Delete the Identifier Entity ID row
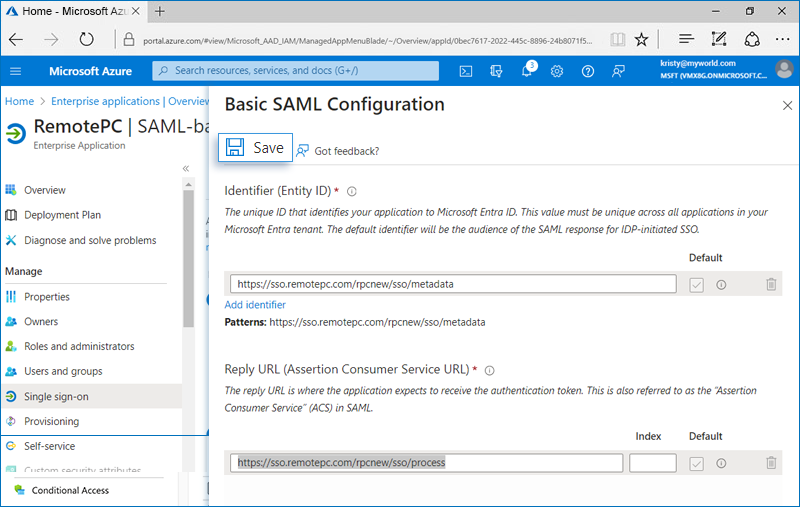Viewport: 800px width, 507px height. [x=771, y=284]
